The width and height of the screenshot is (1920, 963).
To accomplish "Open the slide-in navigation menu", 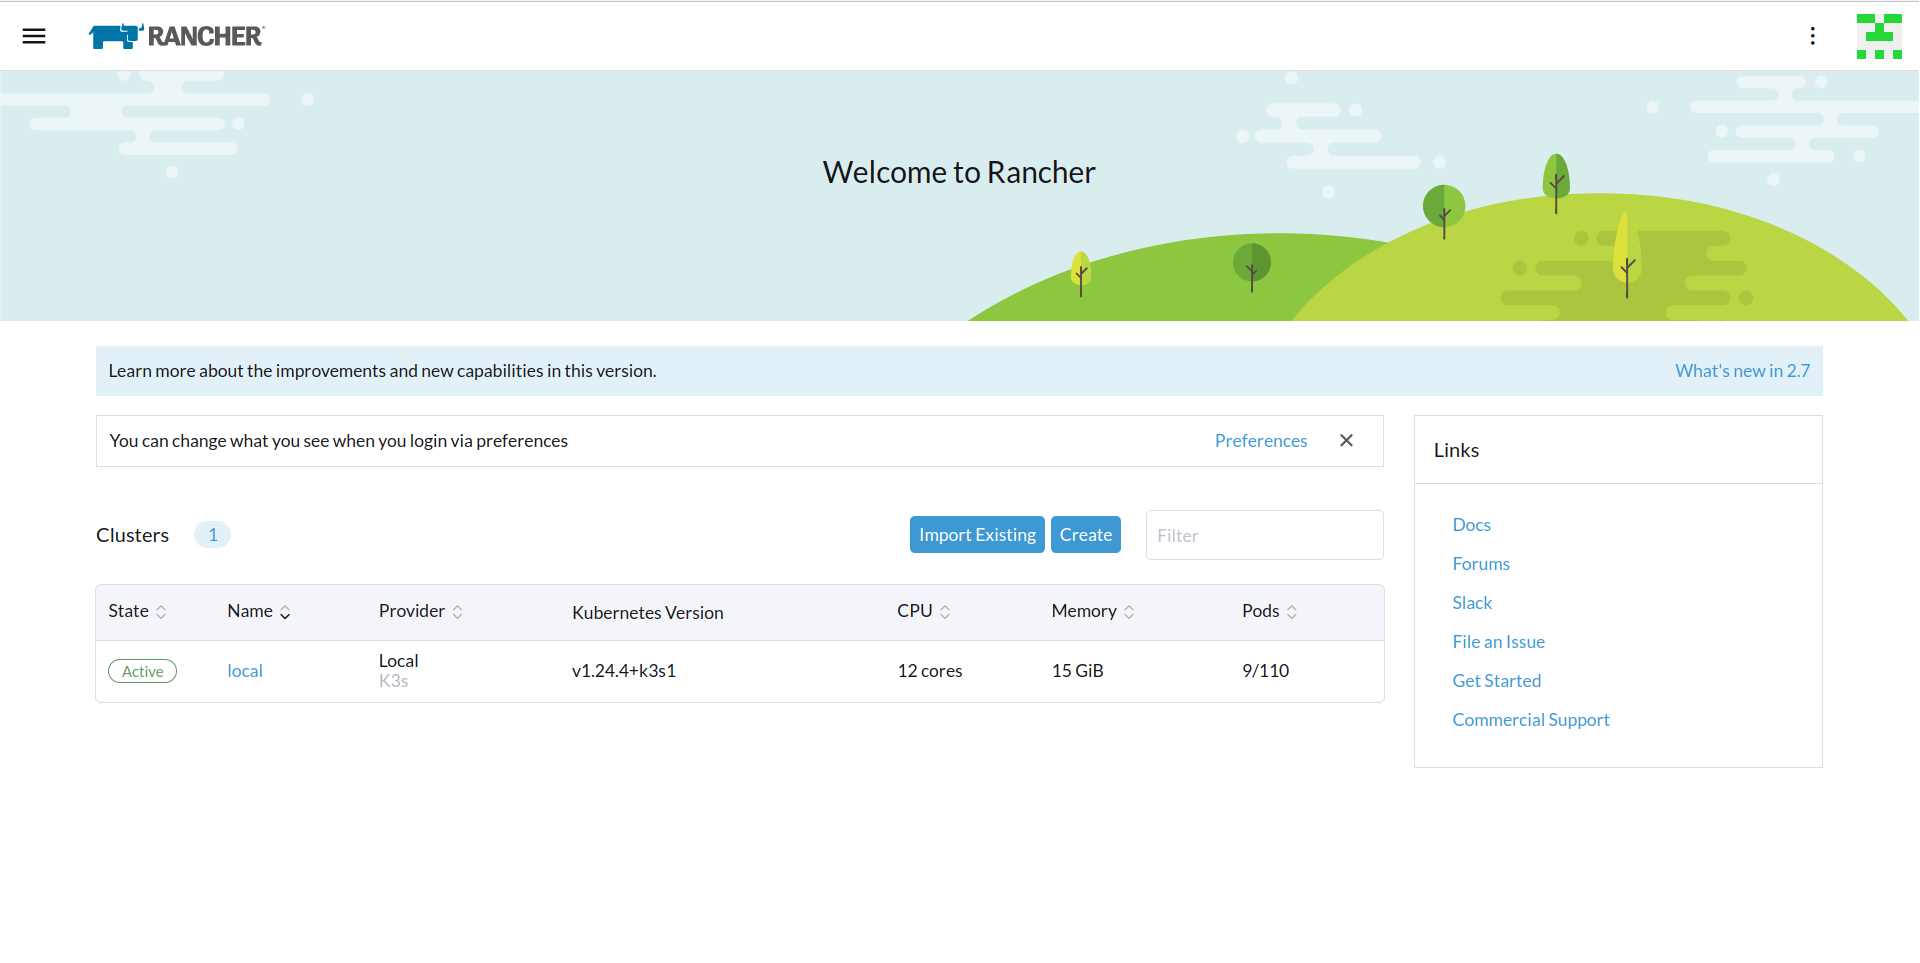I will tap(33, 36).
